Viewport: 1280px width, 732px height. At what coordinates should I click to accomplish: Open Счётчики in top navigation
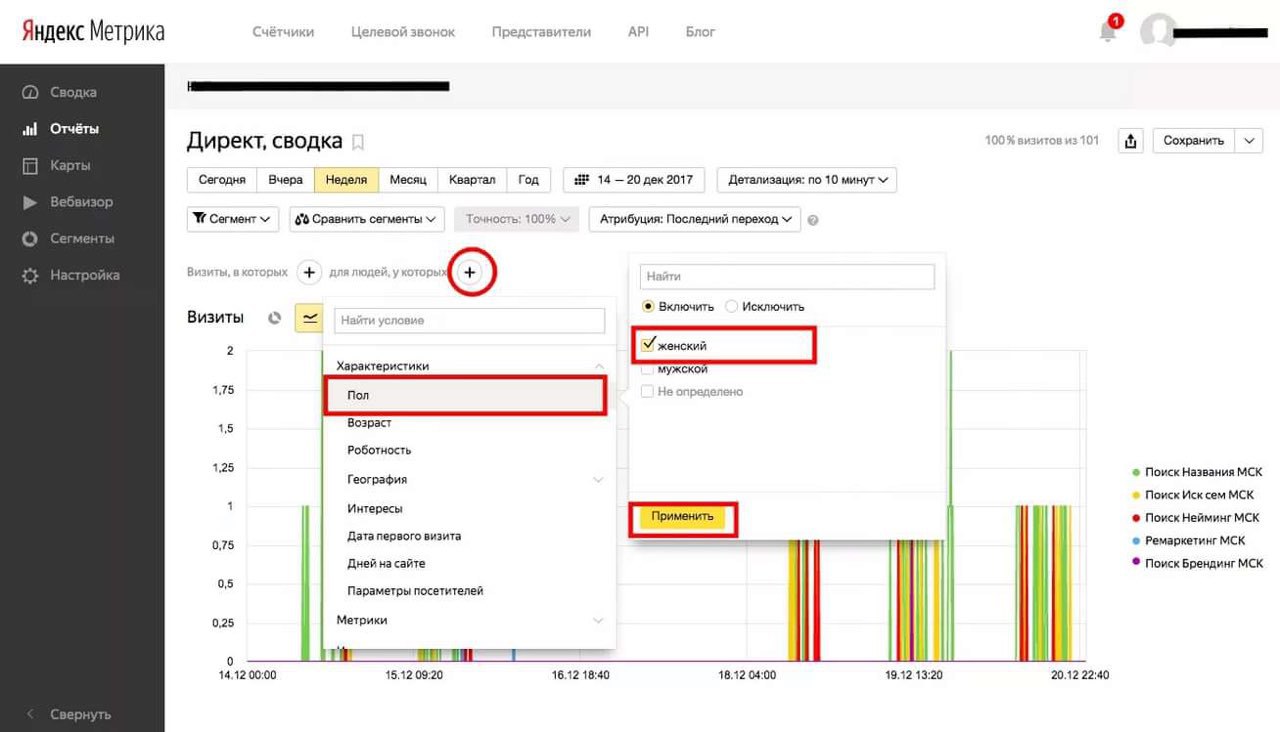[283, 31]
